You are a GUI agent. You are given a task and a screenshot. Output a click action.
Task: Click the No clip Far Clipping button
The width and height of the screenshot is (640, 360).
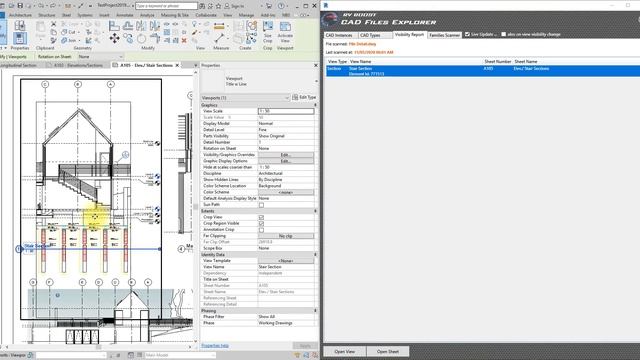[286, 236]
